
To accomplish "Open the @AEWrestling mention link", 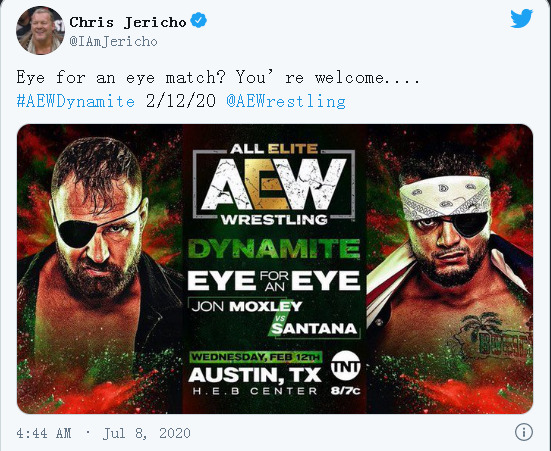I will click(x=286, y=101).
